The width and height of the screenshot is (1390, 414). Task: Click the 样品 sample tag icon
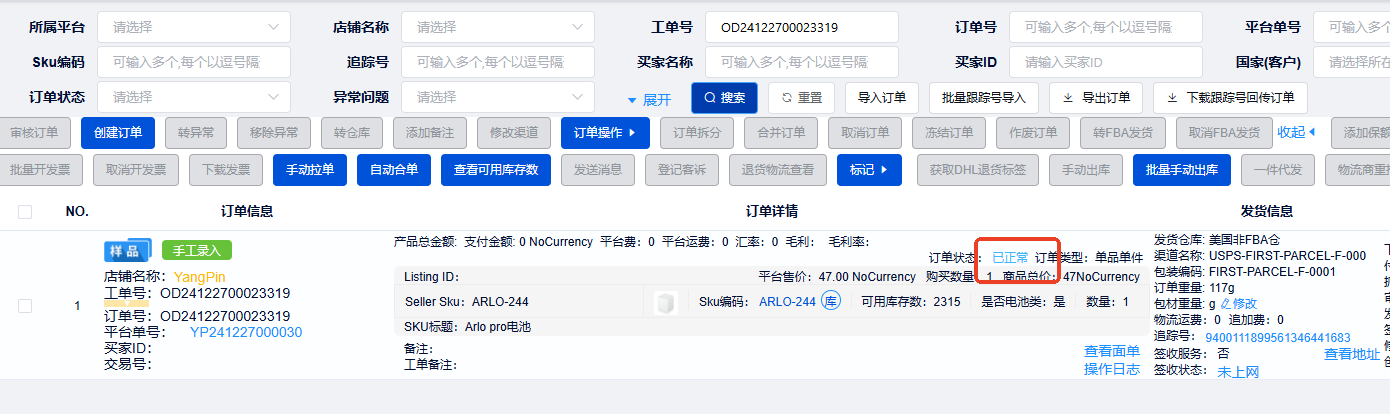coord(127,250)
